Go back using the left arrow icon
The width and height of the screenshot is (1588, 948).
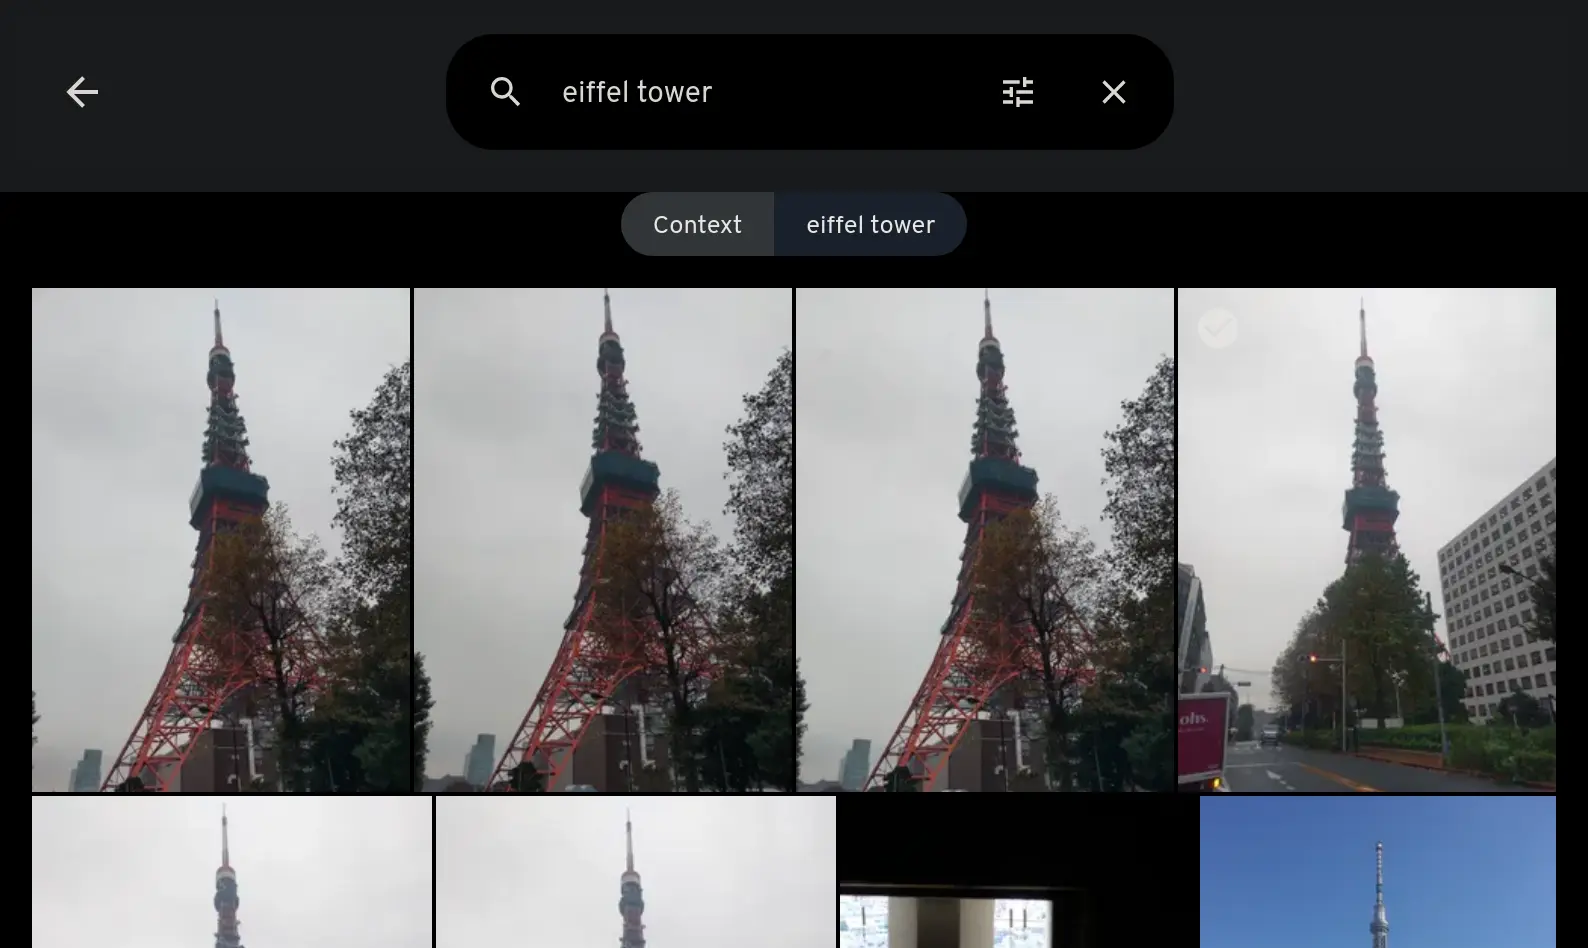[x=82, y=92]
